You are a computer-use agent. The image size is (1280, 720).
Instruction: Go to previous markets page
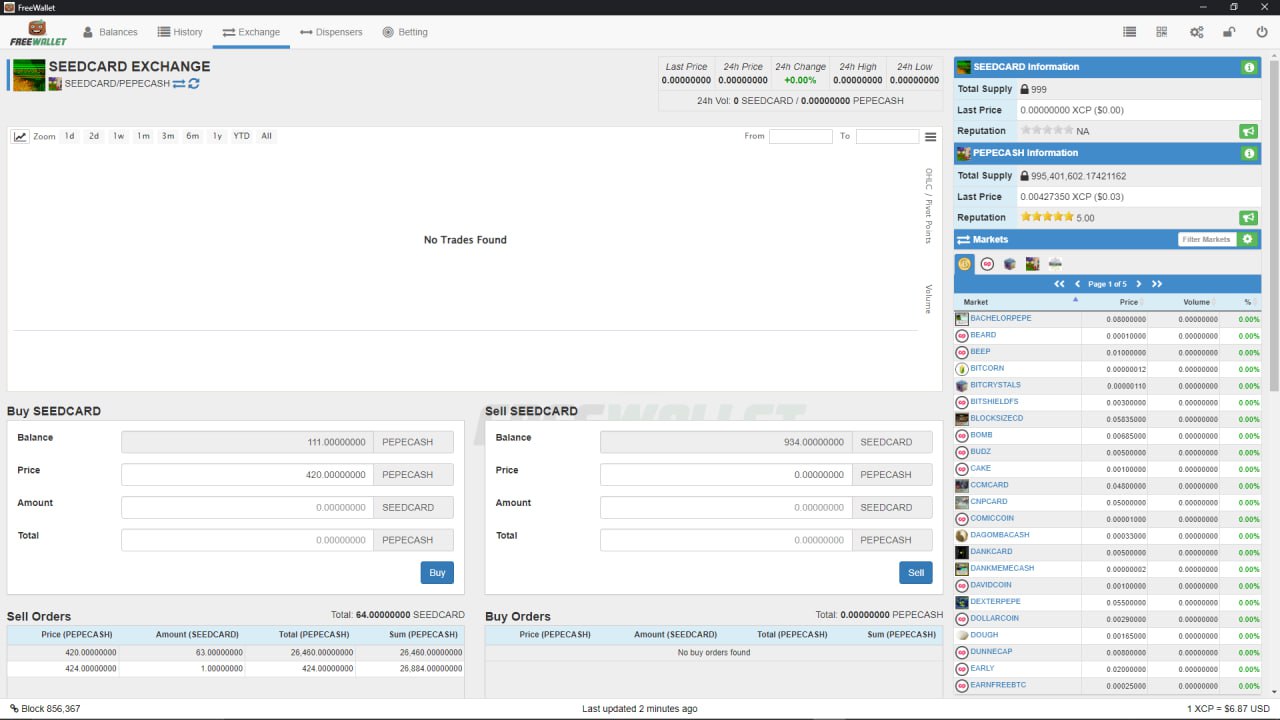1078,284
